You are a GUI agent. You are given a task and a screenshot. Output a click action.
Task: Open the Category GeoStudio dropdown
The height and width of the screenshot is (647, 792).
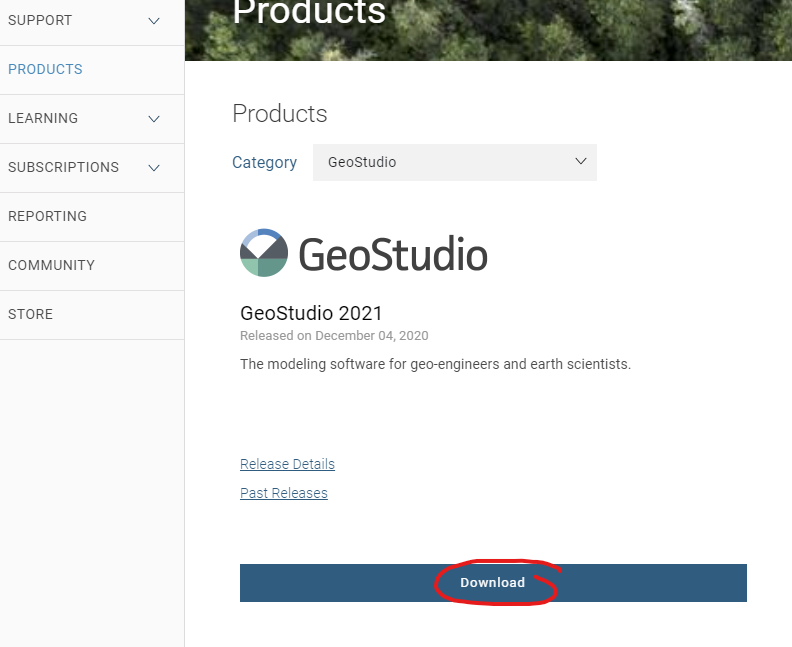click(x=455, y=162)
